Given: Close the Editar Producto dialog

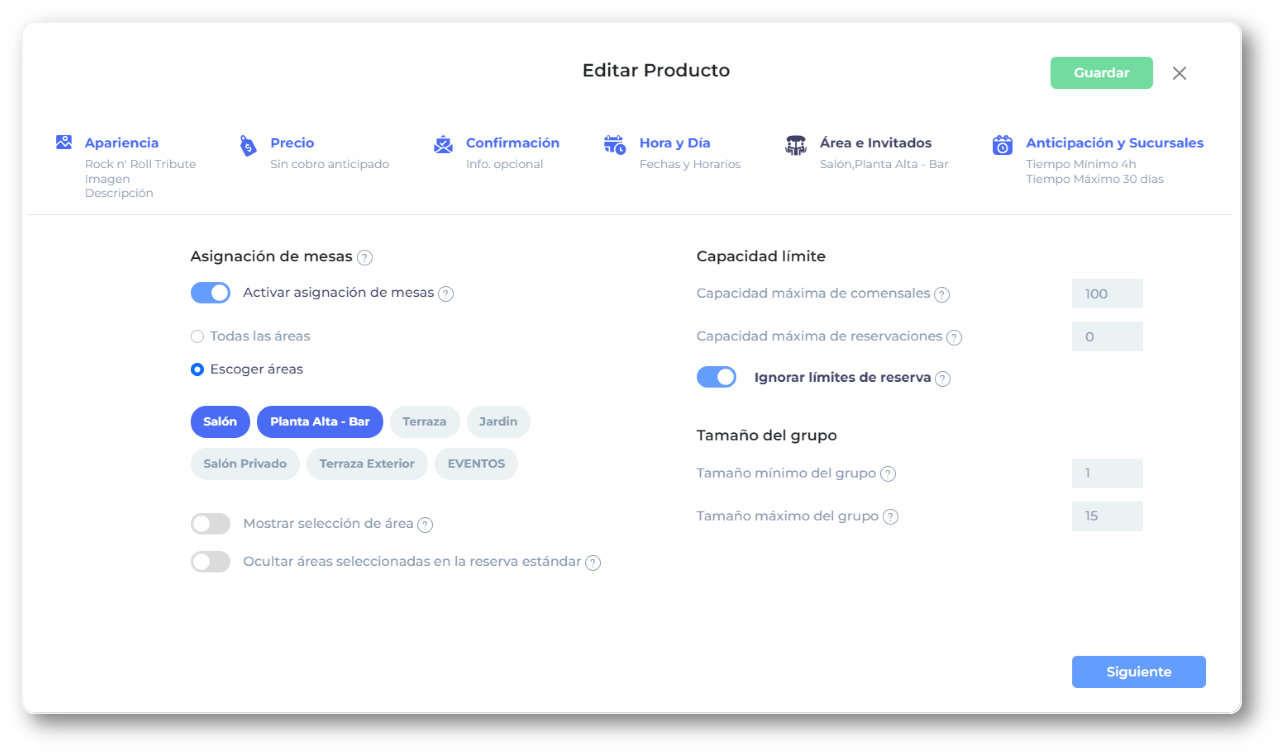Looking at the screenshot, I should click(1179, 73).
